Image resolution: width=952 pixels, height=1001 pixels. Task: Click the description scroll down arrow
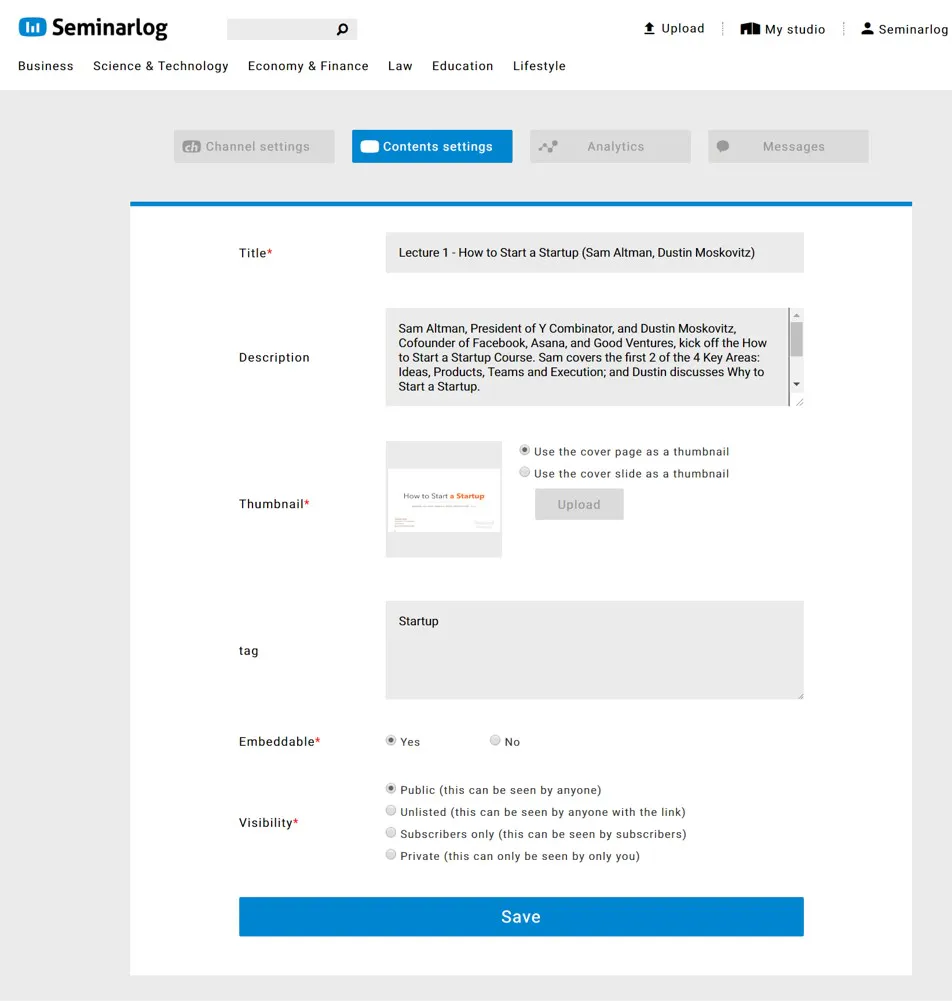(797, 384)
